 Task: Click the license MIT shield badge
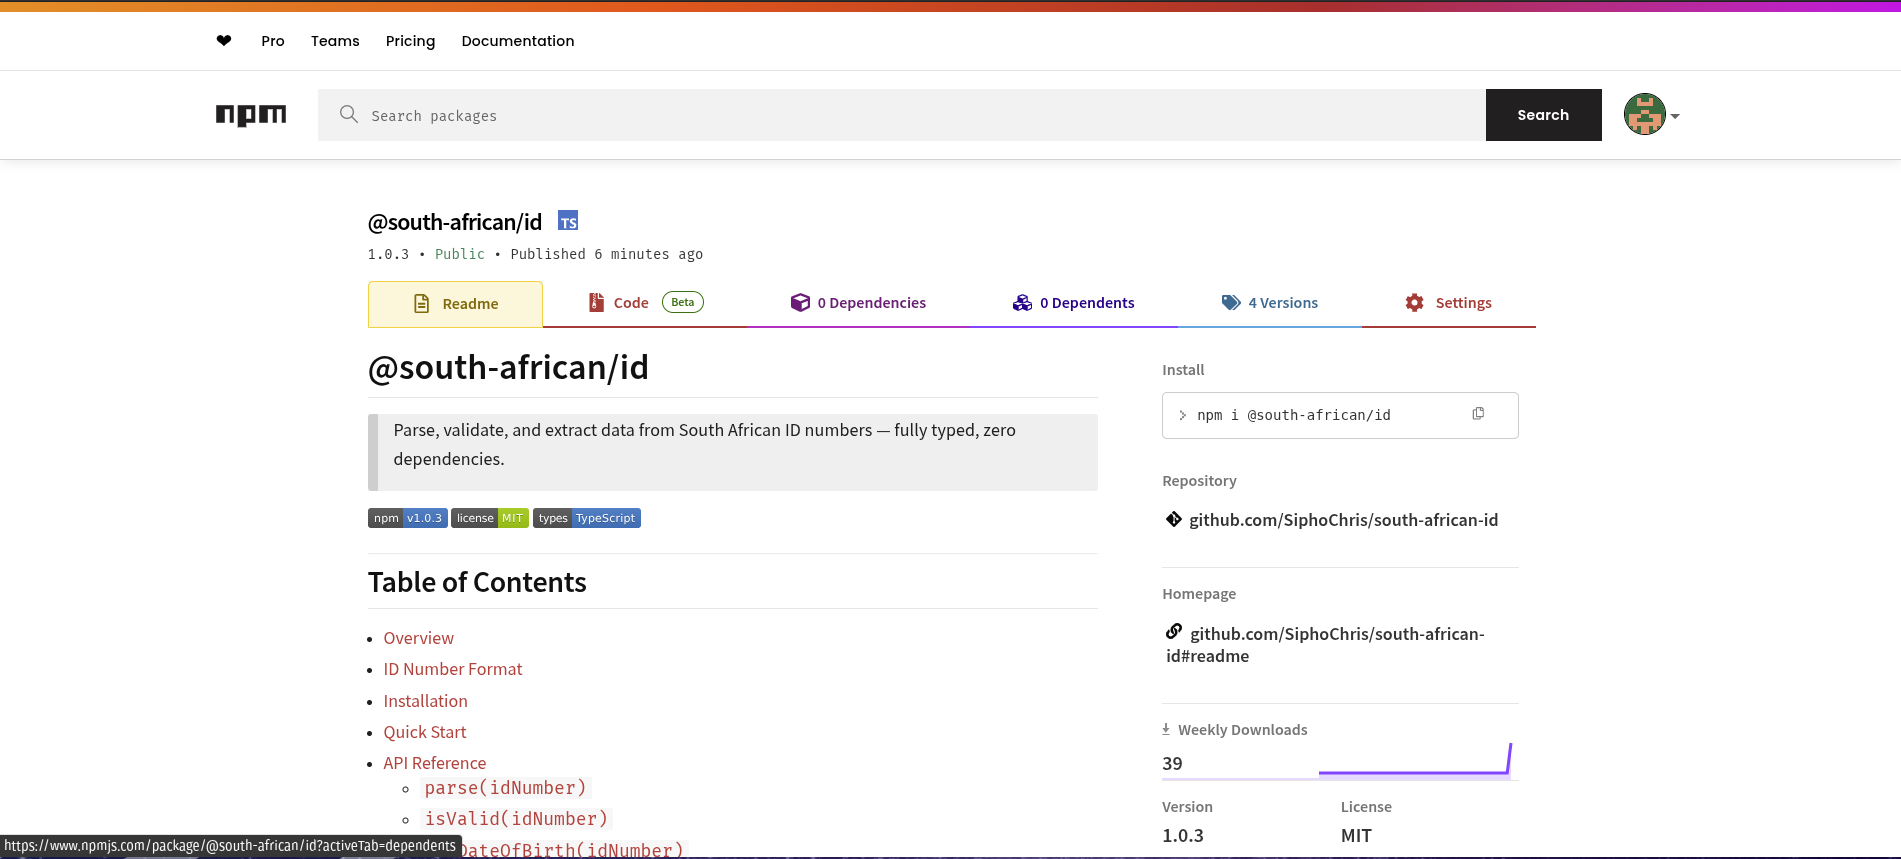[490, 518]
